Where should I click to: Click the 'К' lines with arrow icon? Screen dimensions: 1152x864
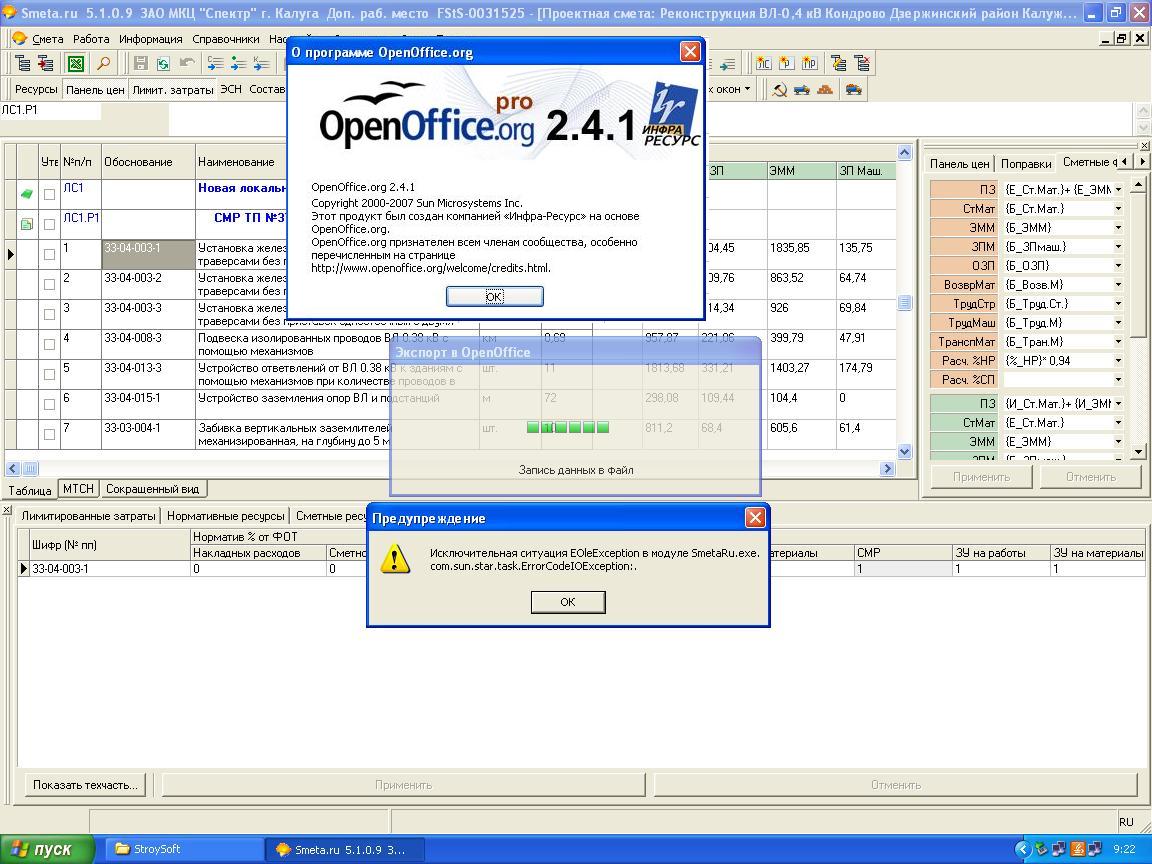tap(261, 64)
